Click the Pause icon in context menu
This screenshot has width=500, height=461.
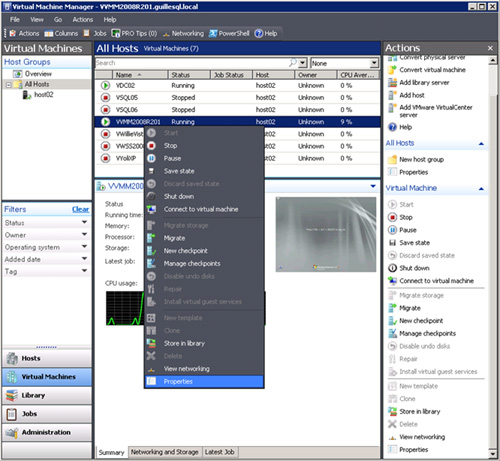151,158
